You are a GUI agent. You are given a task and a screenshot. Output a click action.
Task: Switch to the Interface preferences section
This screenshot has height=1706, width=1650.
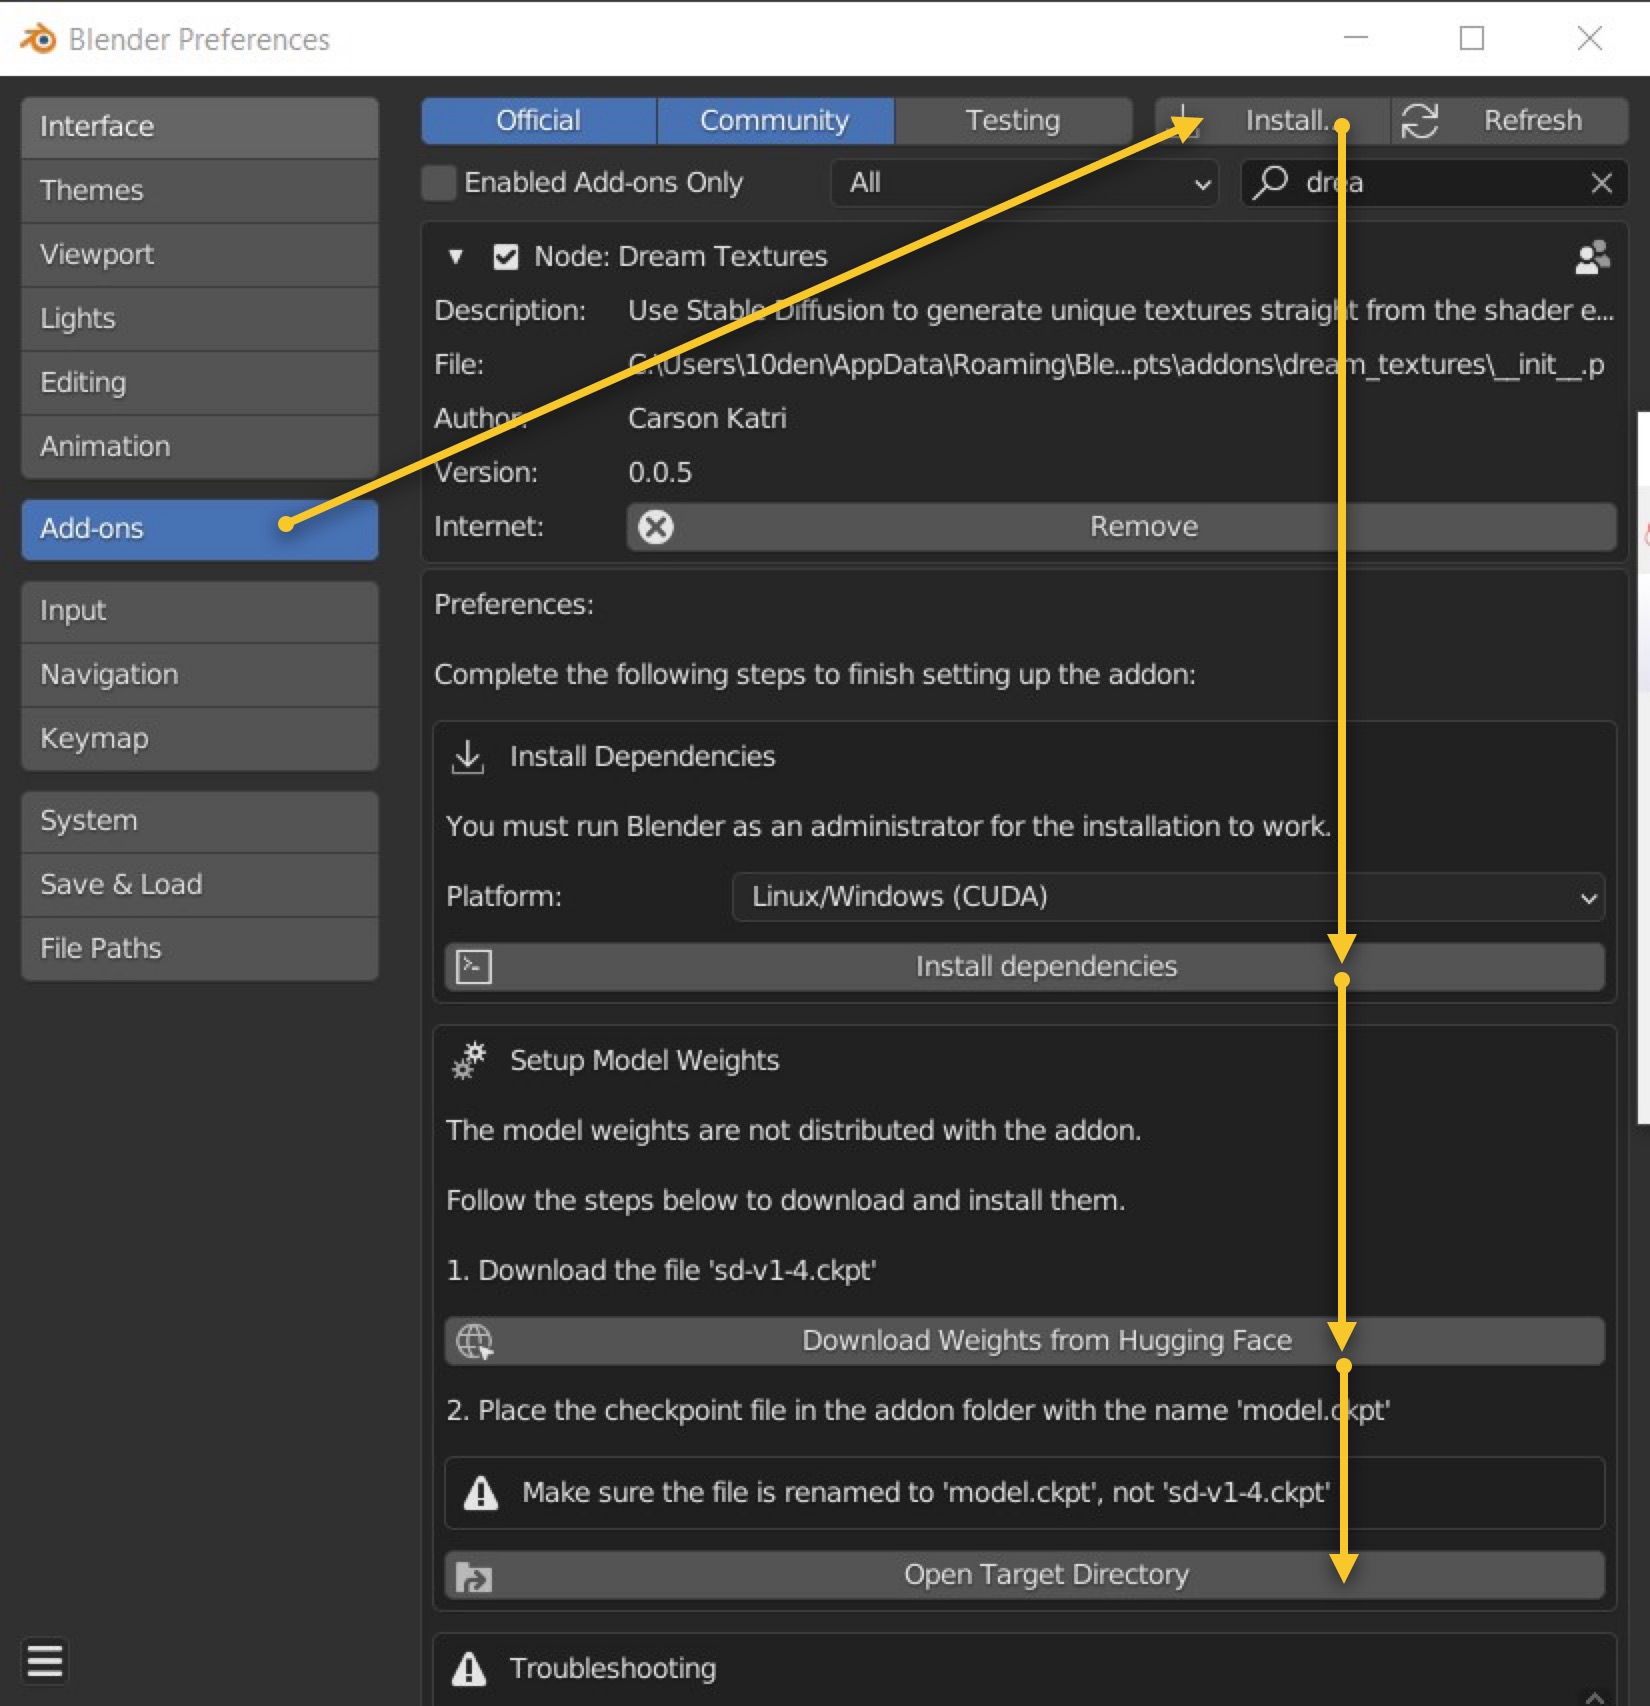199,127
